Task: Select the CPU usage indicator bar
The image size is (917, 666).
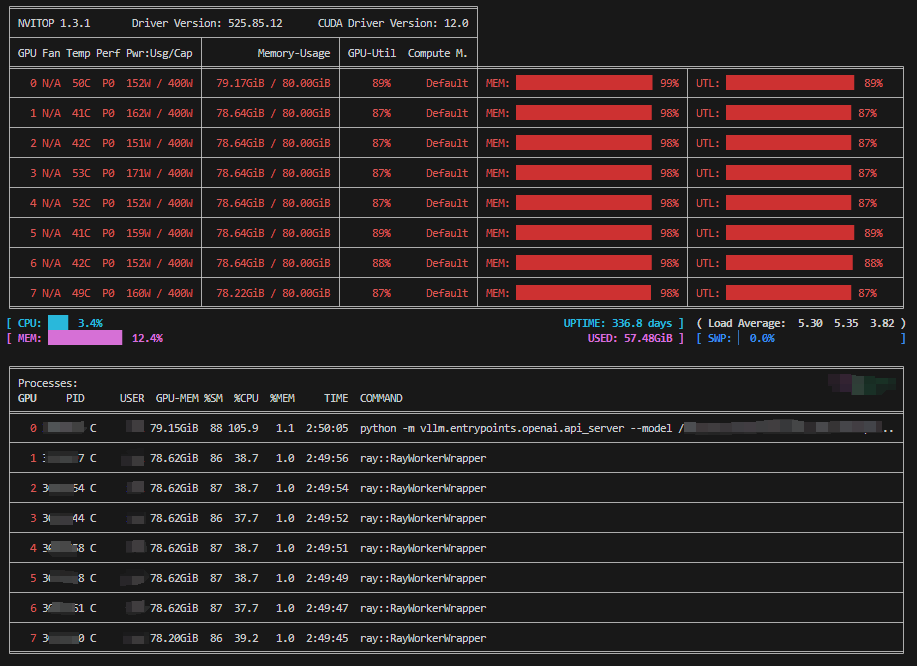Action: pyautogui.click(x=60, y=322)
